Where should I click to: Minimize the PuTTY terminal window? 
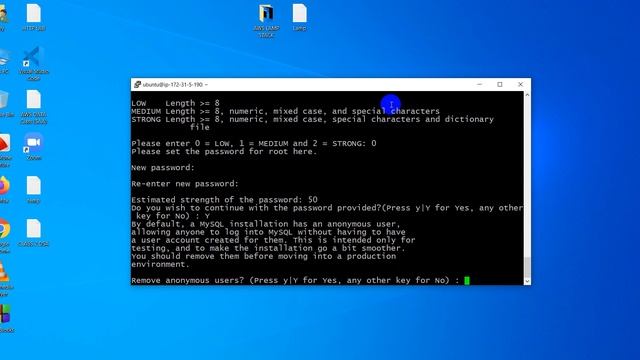480,84
